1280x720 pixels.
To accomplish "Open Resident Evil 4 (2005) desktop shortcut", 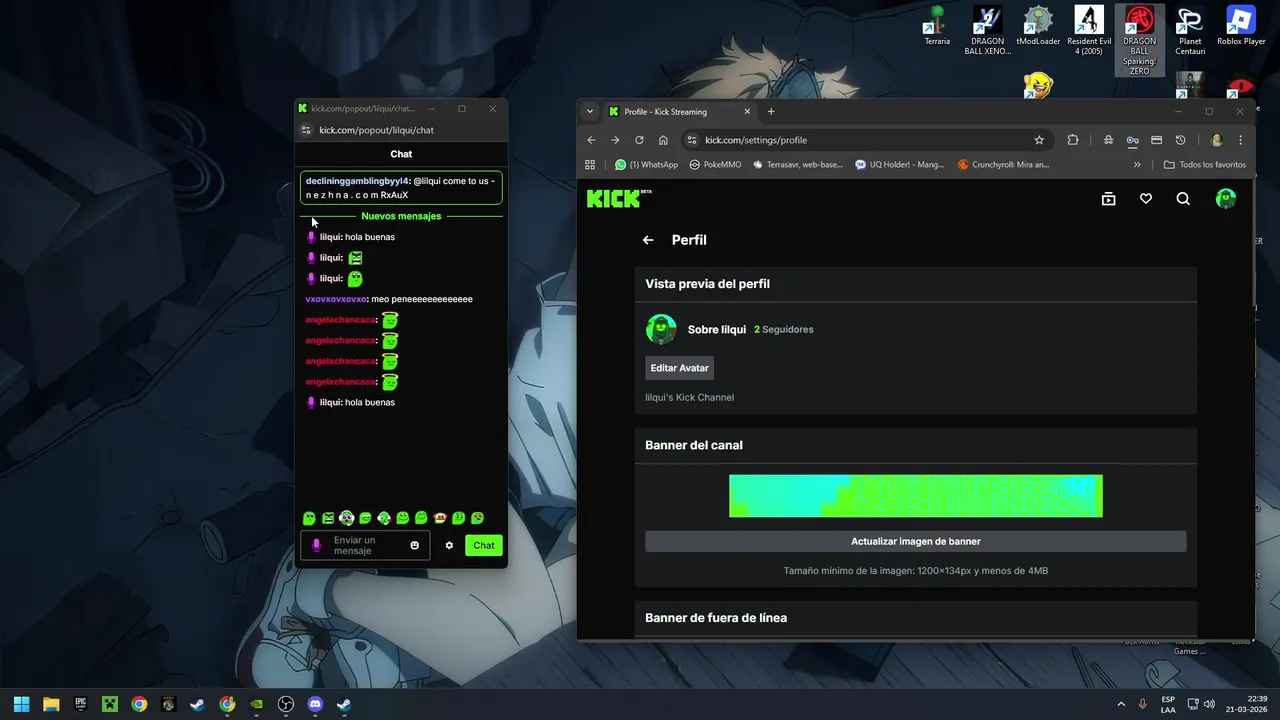I will click(x=1089, y=30).
